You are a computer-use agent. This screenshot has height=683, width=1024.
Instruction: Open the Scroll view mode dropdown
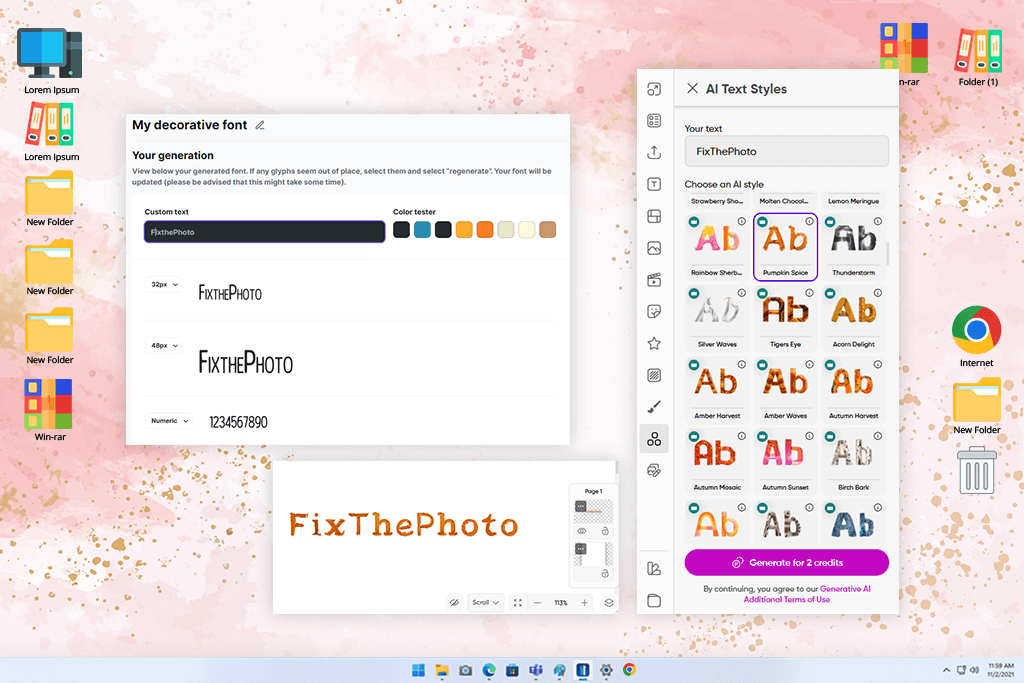pyautogui.click(x=485, y=603)
